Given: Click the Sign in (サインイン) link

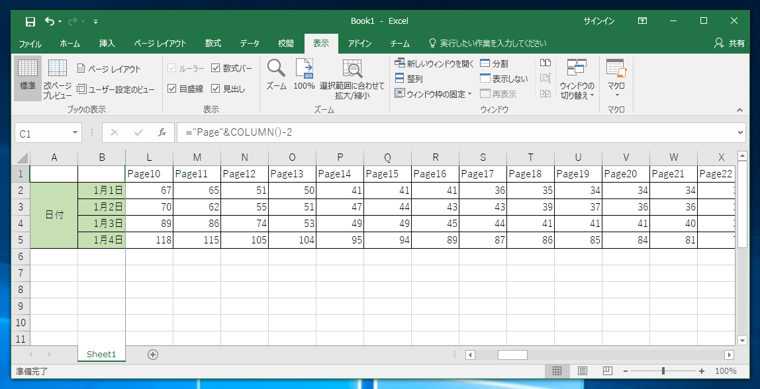Looking at the screenshot, I should [x=599, y=21].
